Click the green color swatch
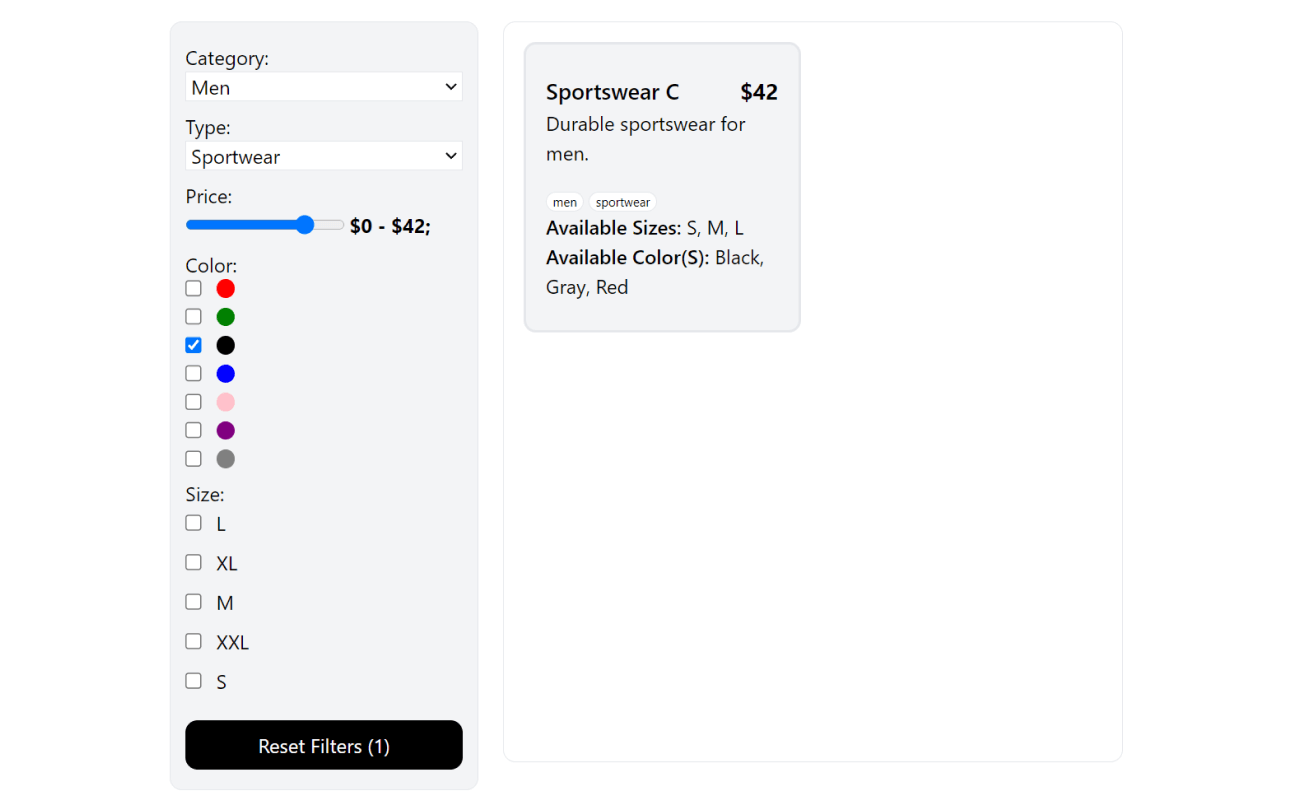1300x811 pixels. coord(226,317)
